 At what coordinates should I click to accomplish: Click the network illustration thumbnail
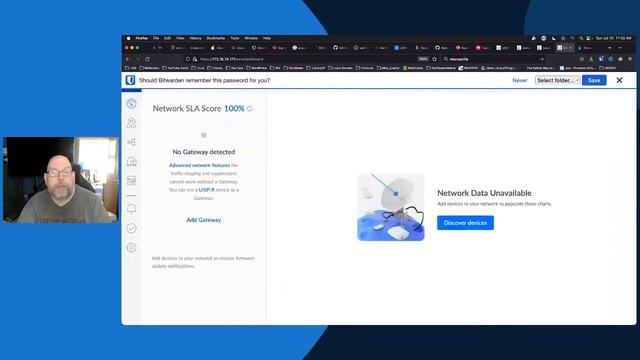tap(391, 207)
